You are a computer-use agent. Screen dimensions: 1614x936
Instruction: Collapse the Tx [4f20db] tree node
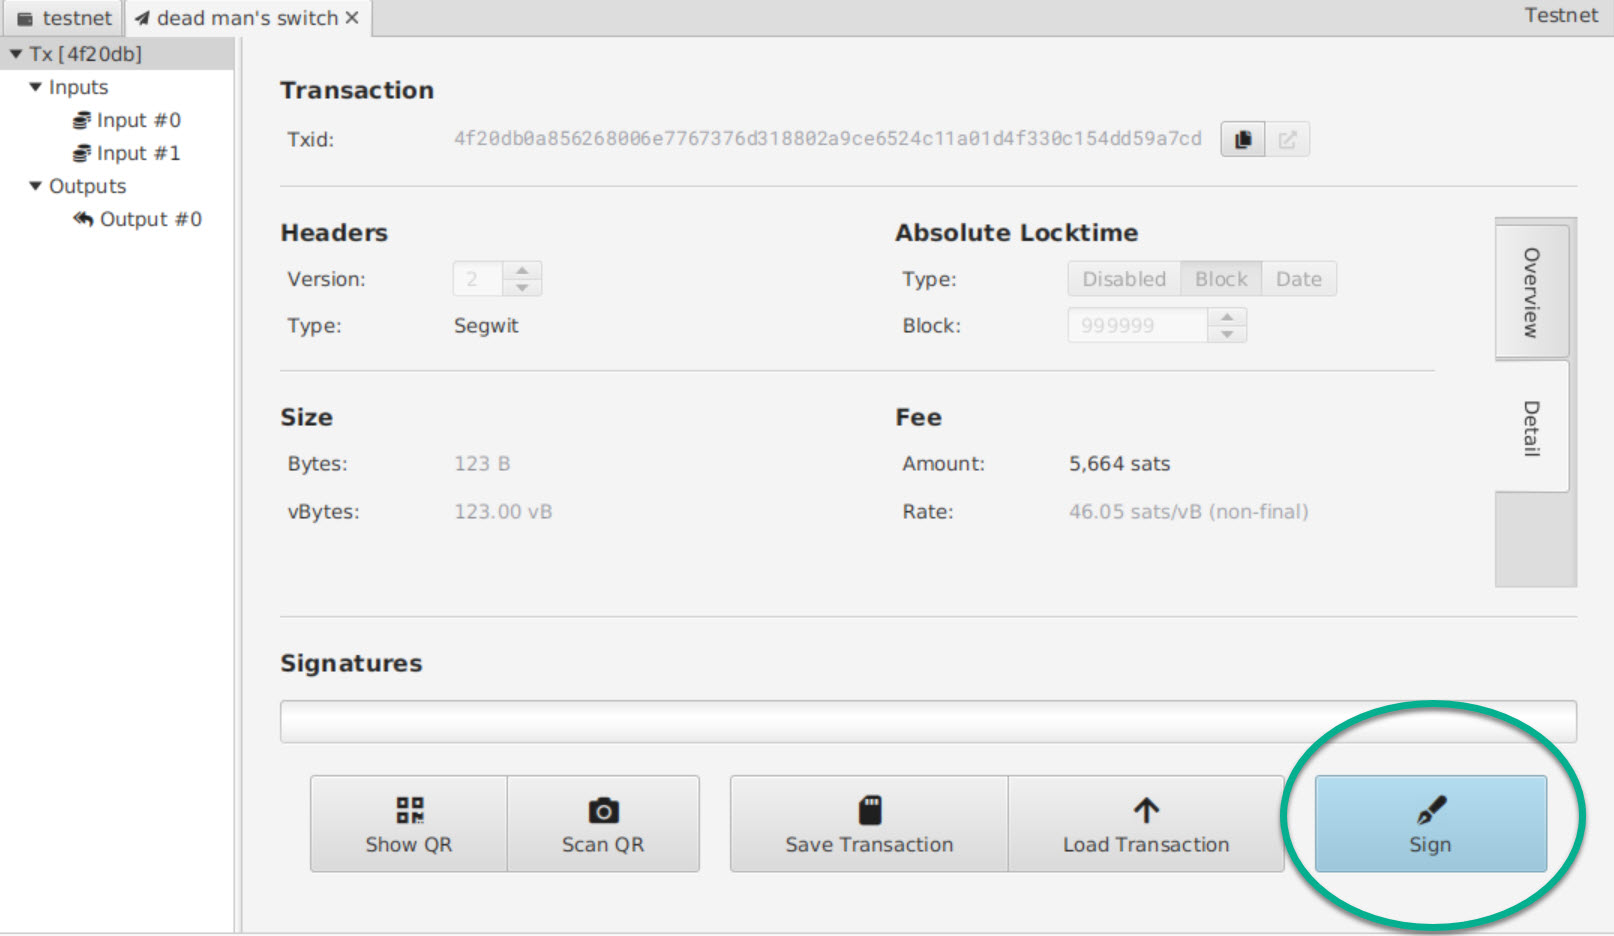pyautogui.click(x=16, y=54)
